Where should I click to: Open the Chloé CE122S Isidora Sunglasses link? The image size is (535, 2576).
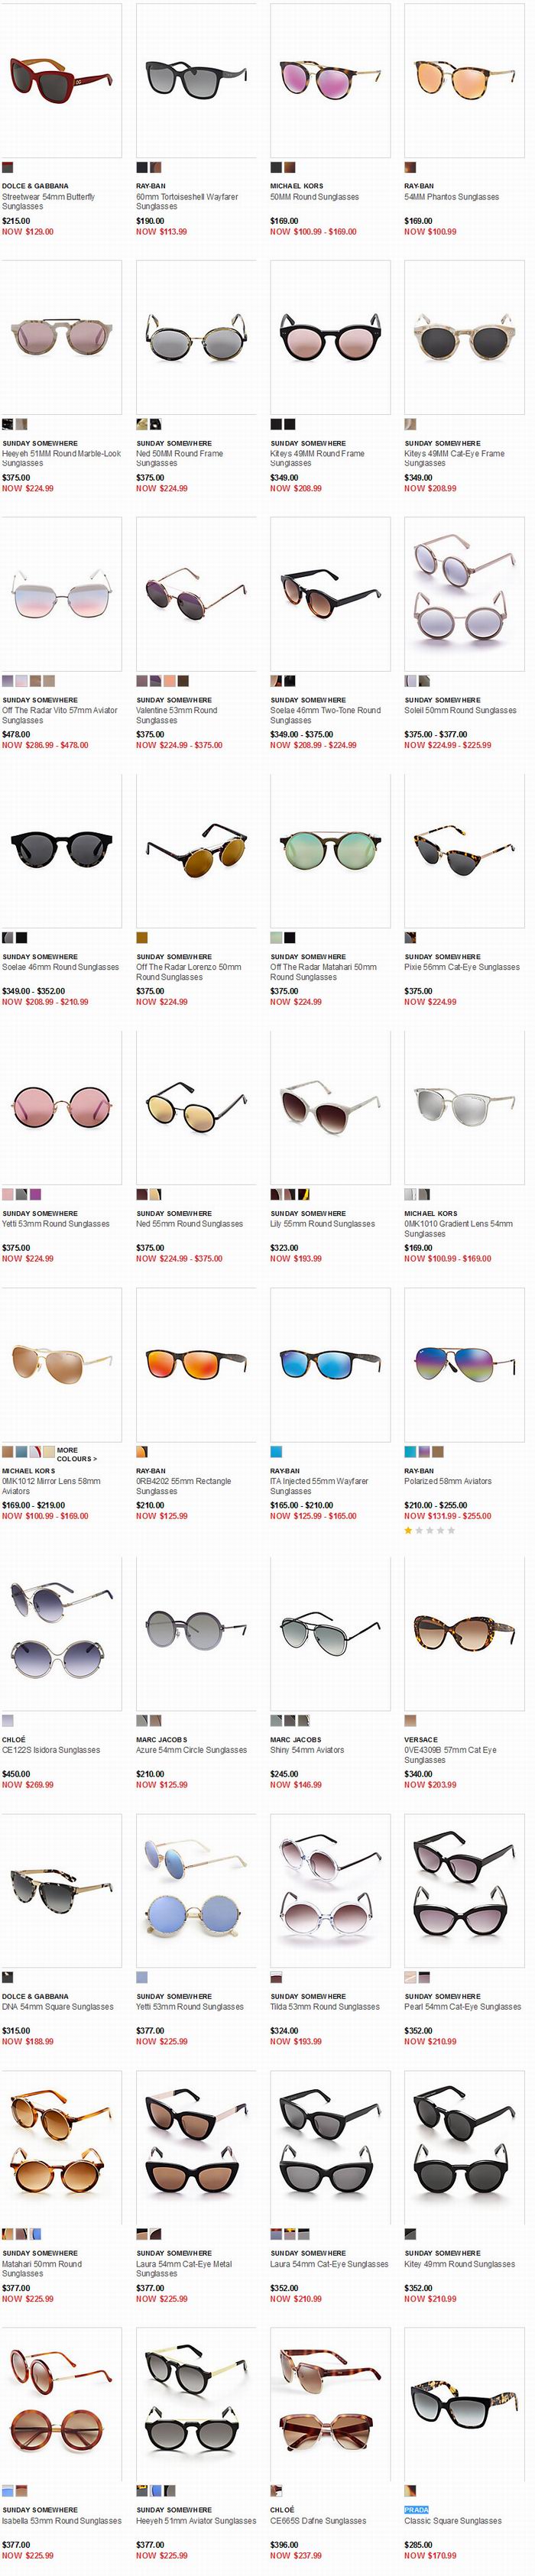coord(51,1750)
